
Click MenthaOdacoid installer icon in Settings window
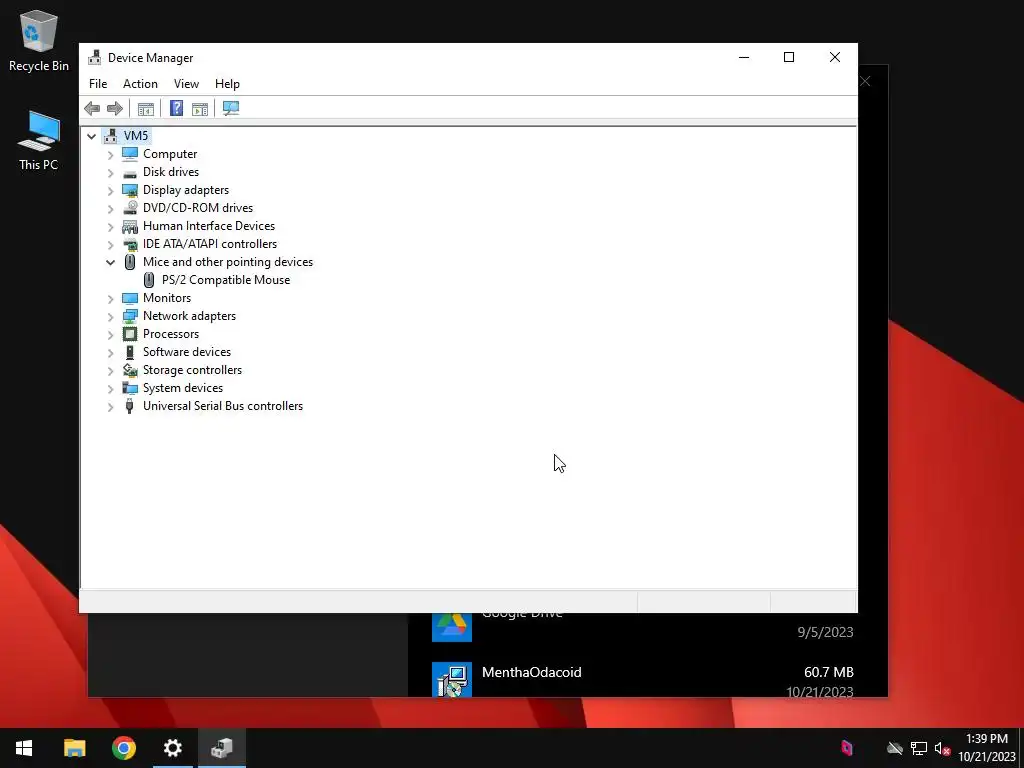pyautogui.click(x=452, y=679)
